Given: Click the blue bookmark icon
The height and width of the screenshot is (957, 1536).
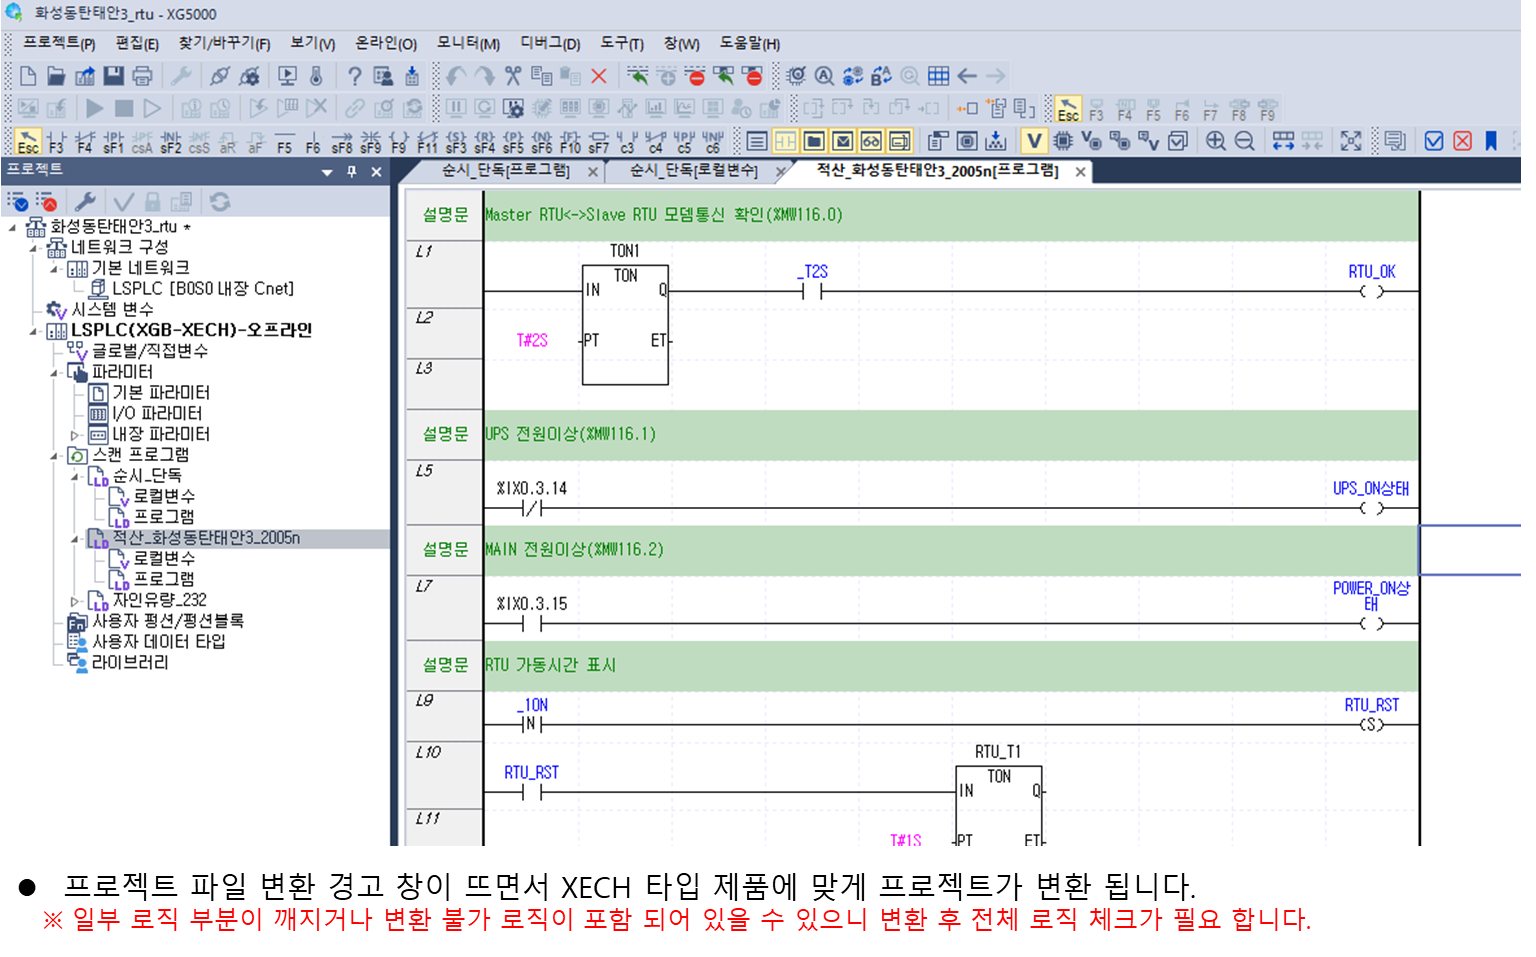Looking at the screenshot, I should (1491, 141).
